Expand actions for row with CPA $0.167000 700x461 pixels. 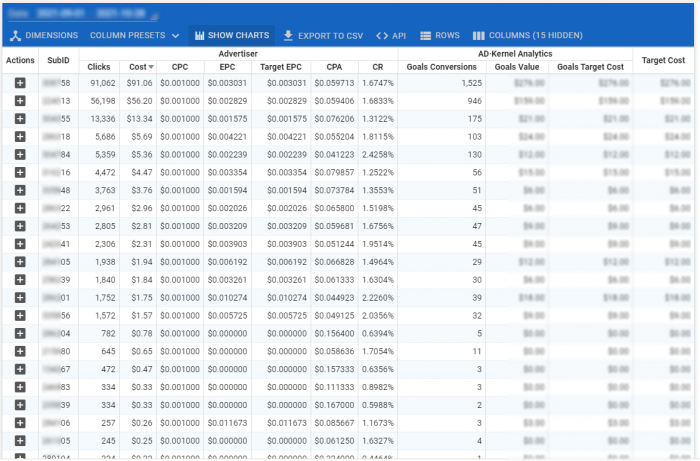tap(20, 405)
